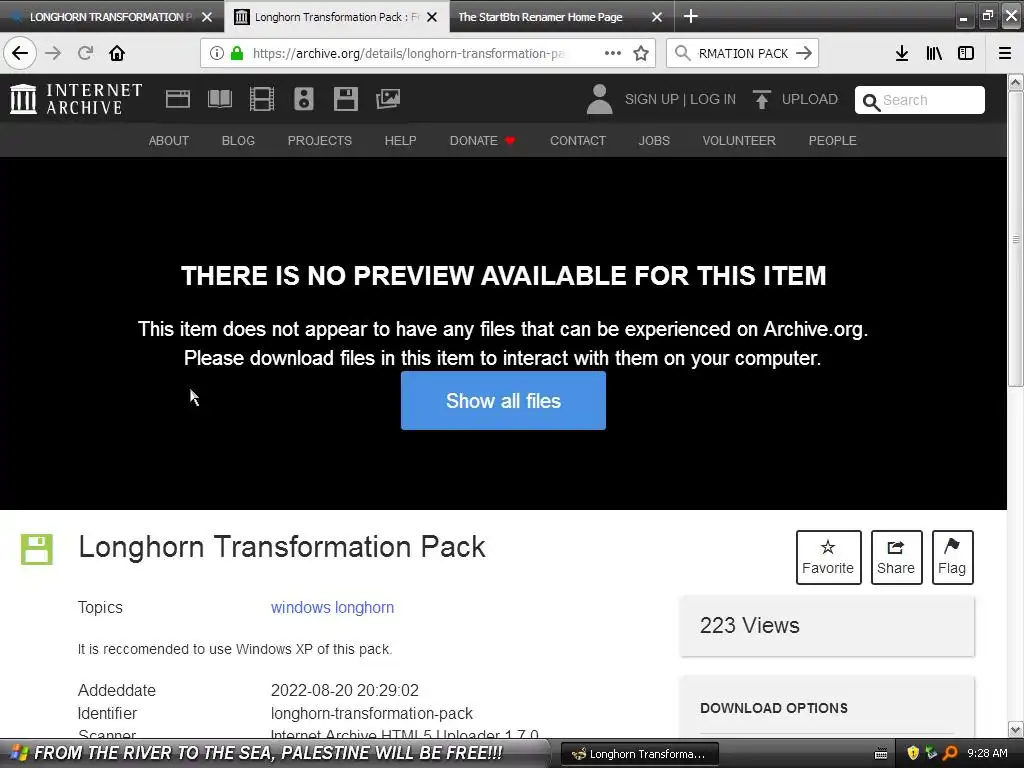Click the Internet Archive search field
This screenshot has height=768, width=1024.
(920, 100)
